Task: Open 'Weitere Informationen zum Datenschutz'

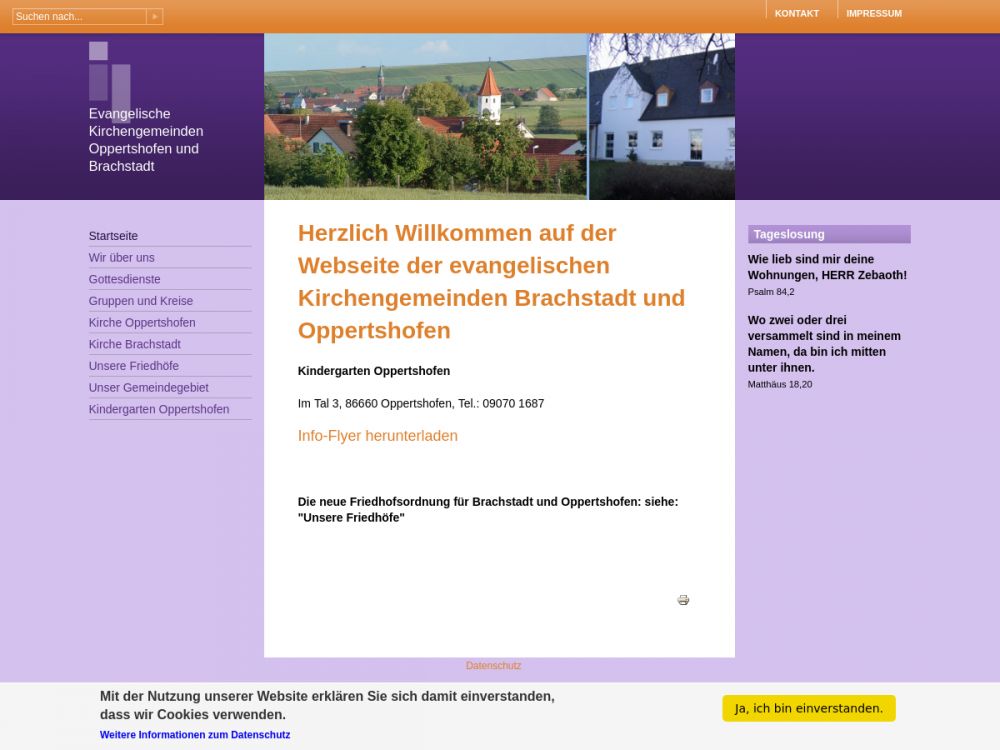Action: 195,735
